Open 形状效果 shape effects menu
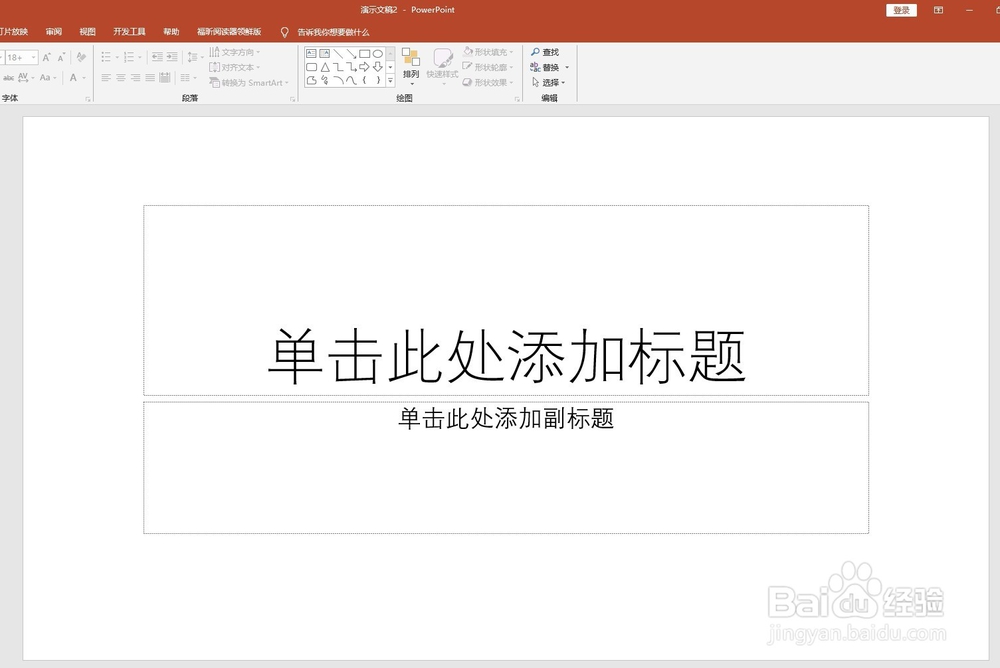The height and width of the screenshot is (668, 1000). point(488,82)
